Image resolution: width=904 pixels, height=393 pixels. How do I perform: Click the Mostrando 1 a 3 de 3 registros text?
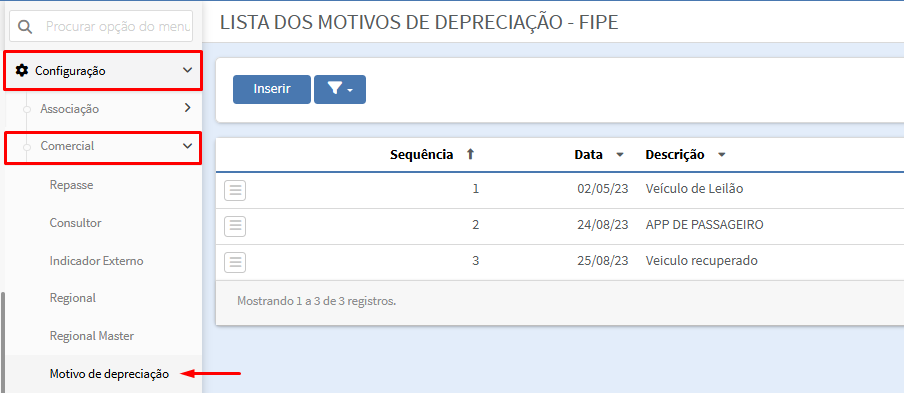[x=317, y=301]
